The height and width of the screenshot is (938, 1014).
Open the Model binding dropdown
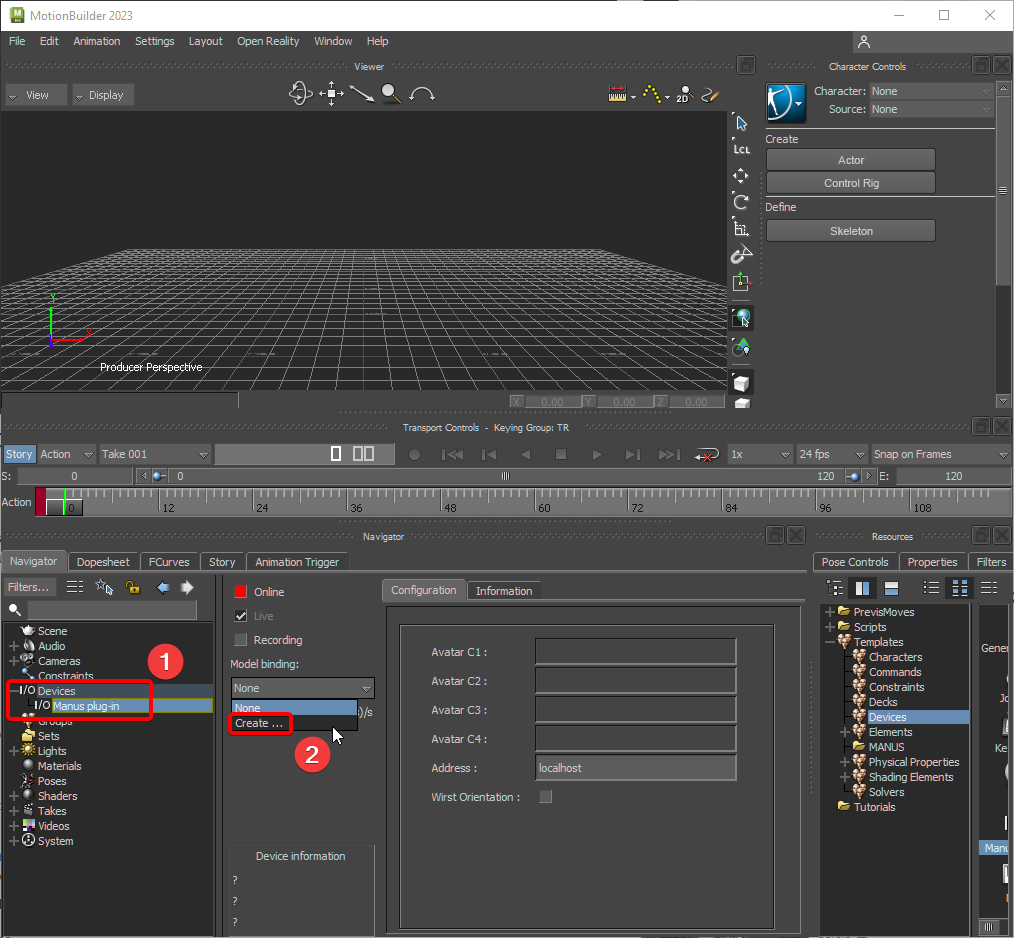tap(302, 688)
